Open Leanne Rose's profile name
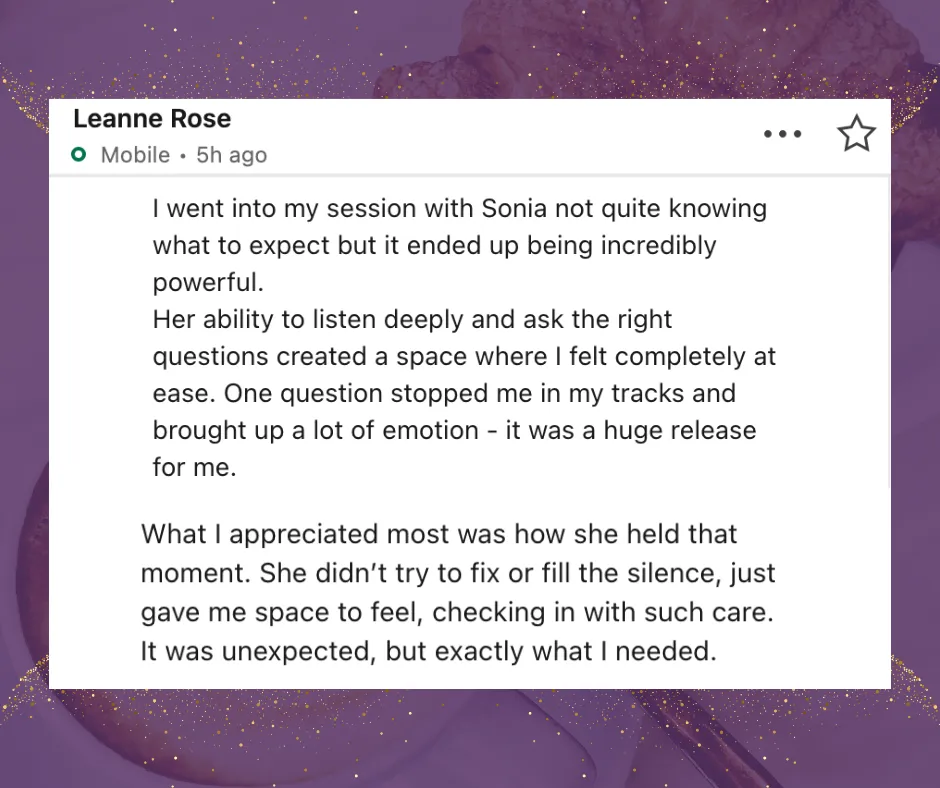Viewport: 940px width, 788px height. coord(152,119)
